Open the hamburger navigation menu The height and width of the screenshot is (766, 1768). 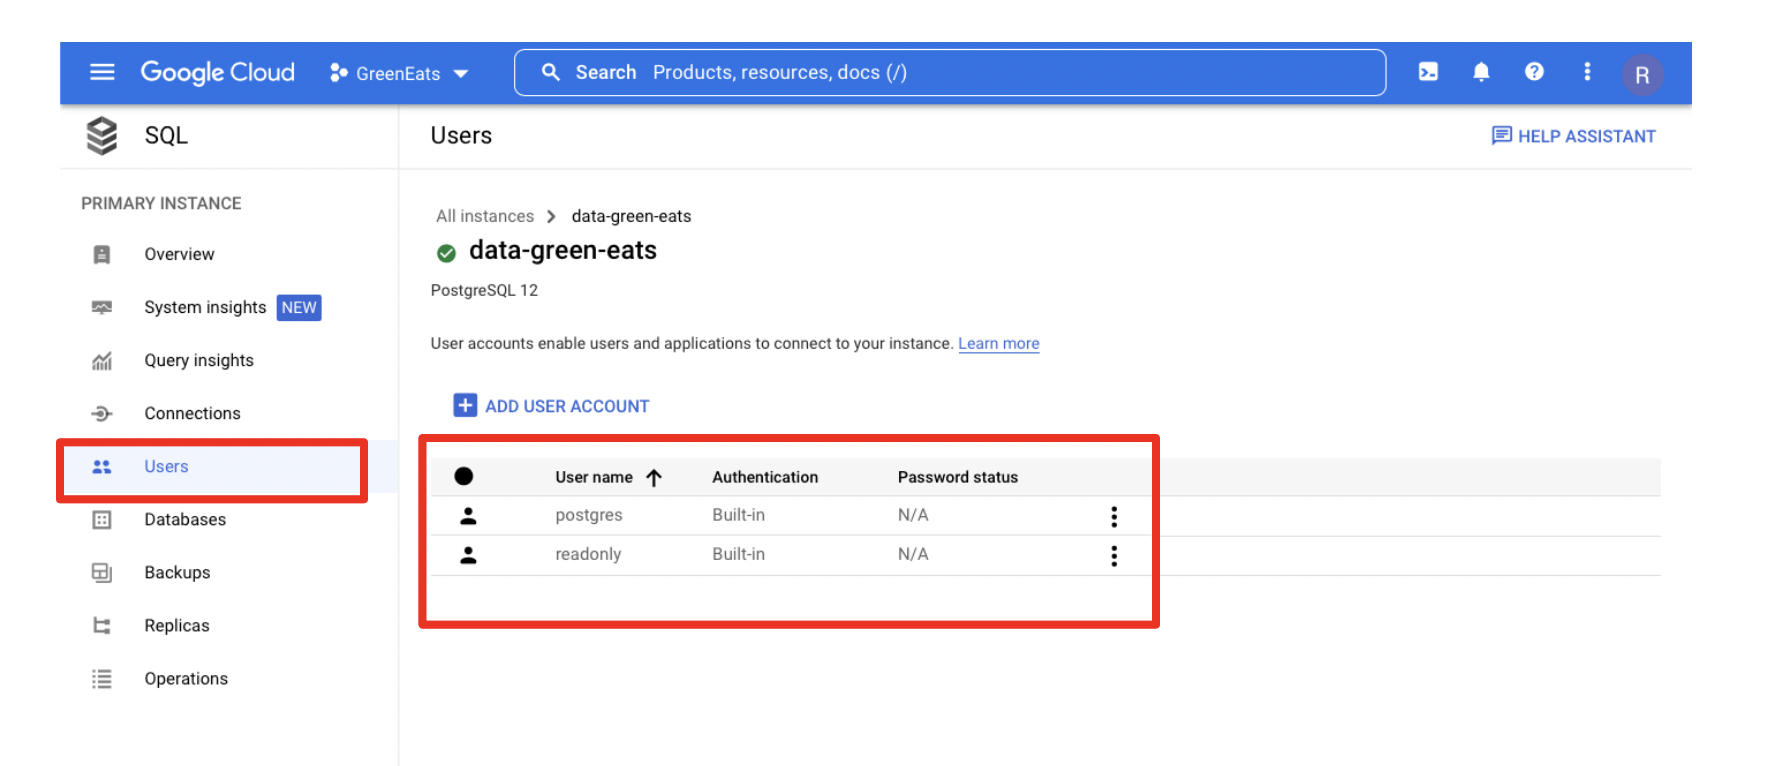(102, 72)
